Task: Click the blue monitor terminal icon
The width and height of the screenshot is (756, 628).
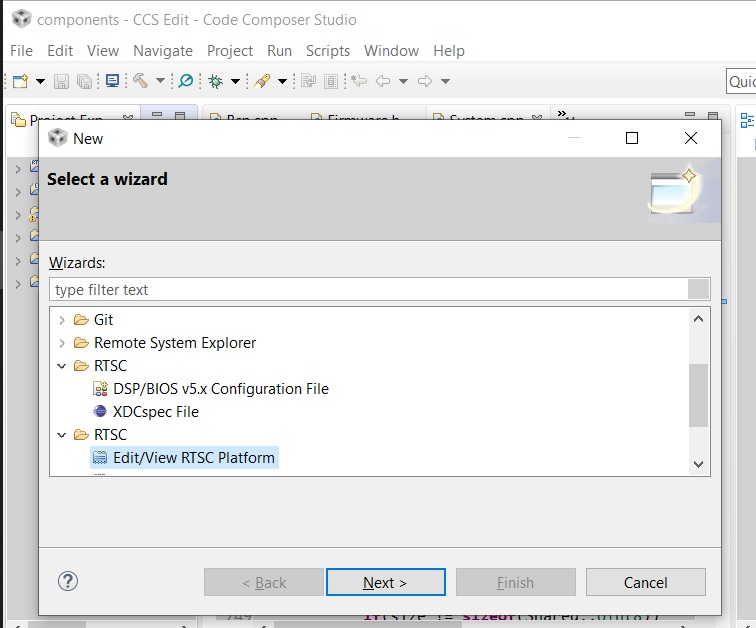Action: click(112, 80)
